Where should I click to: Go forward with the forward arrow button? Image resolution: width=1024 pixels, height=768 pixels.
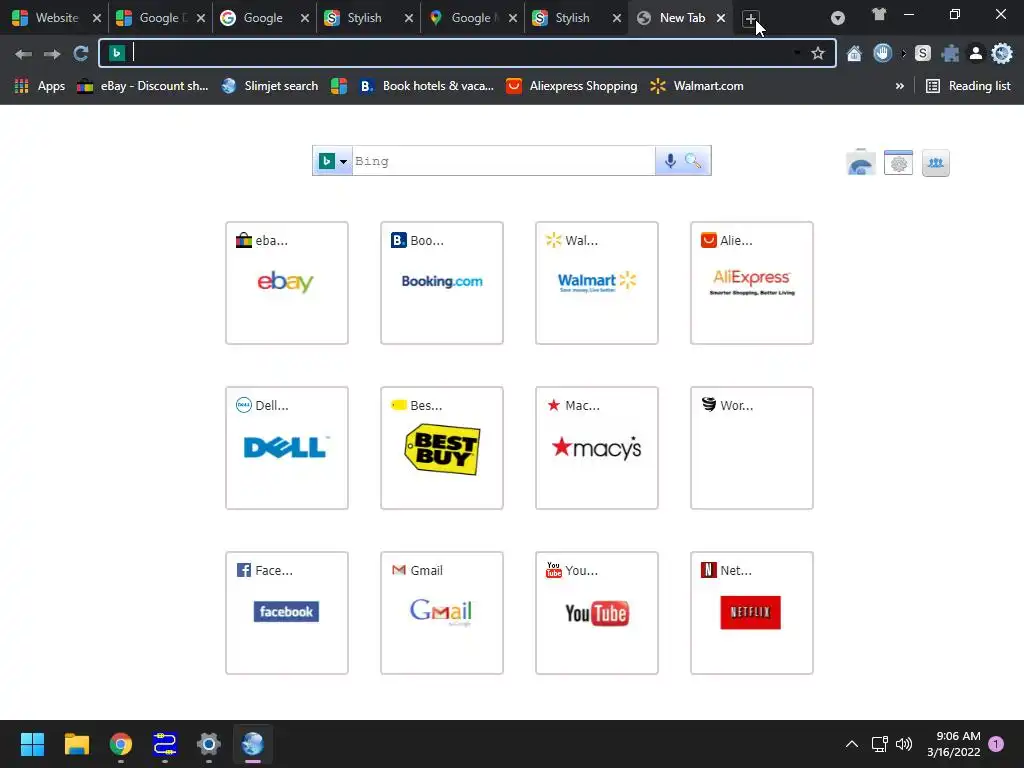(x=52, y=54)
